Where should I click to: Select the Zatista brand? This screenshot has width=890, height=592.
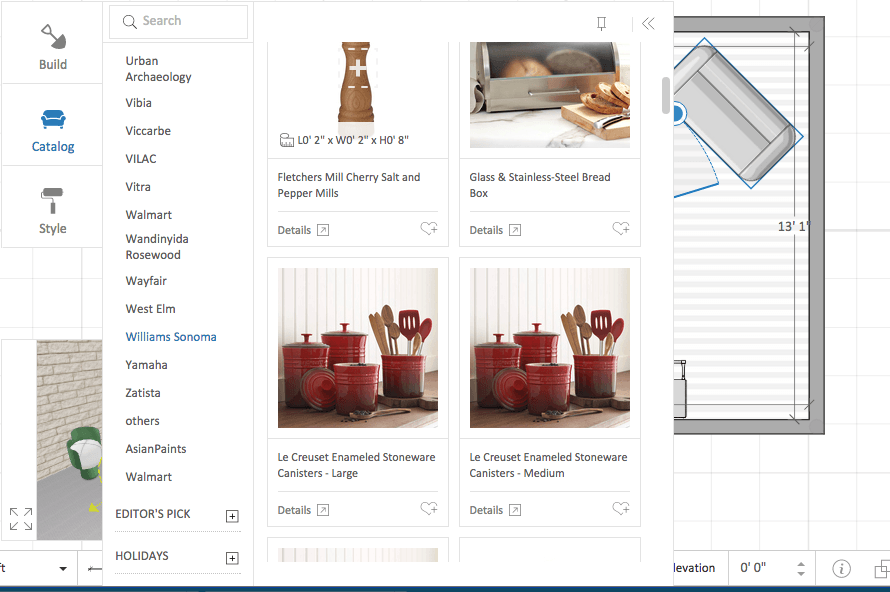(143, 393)
